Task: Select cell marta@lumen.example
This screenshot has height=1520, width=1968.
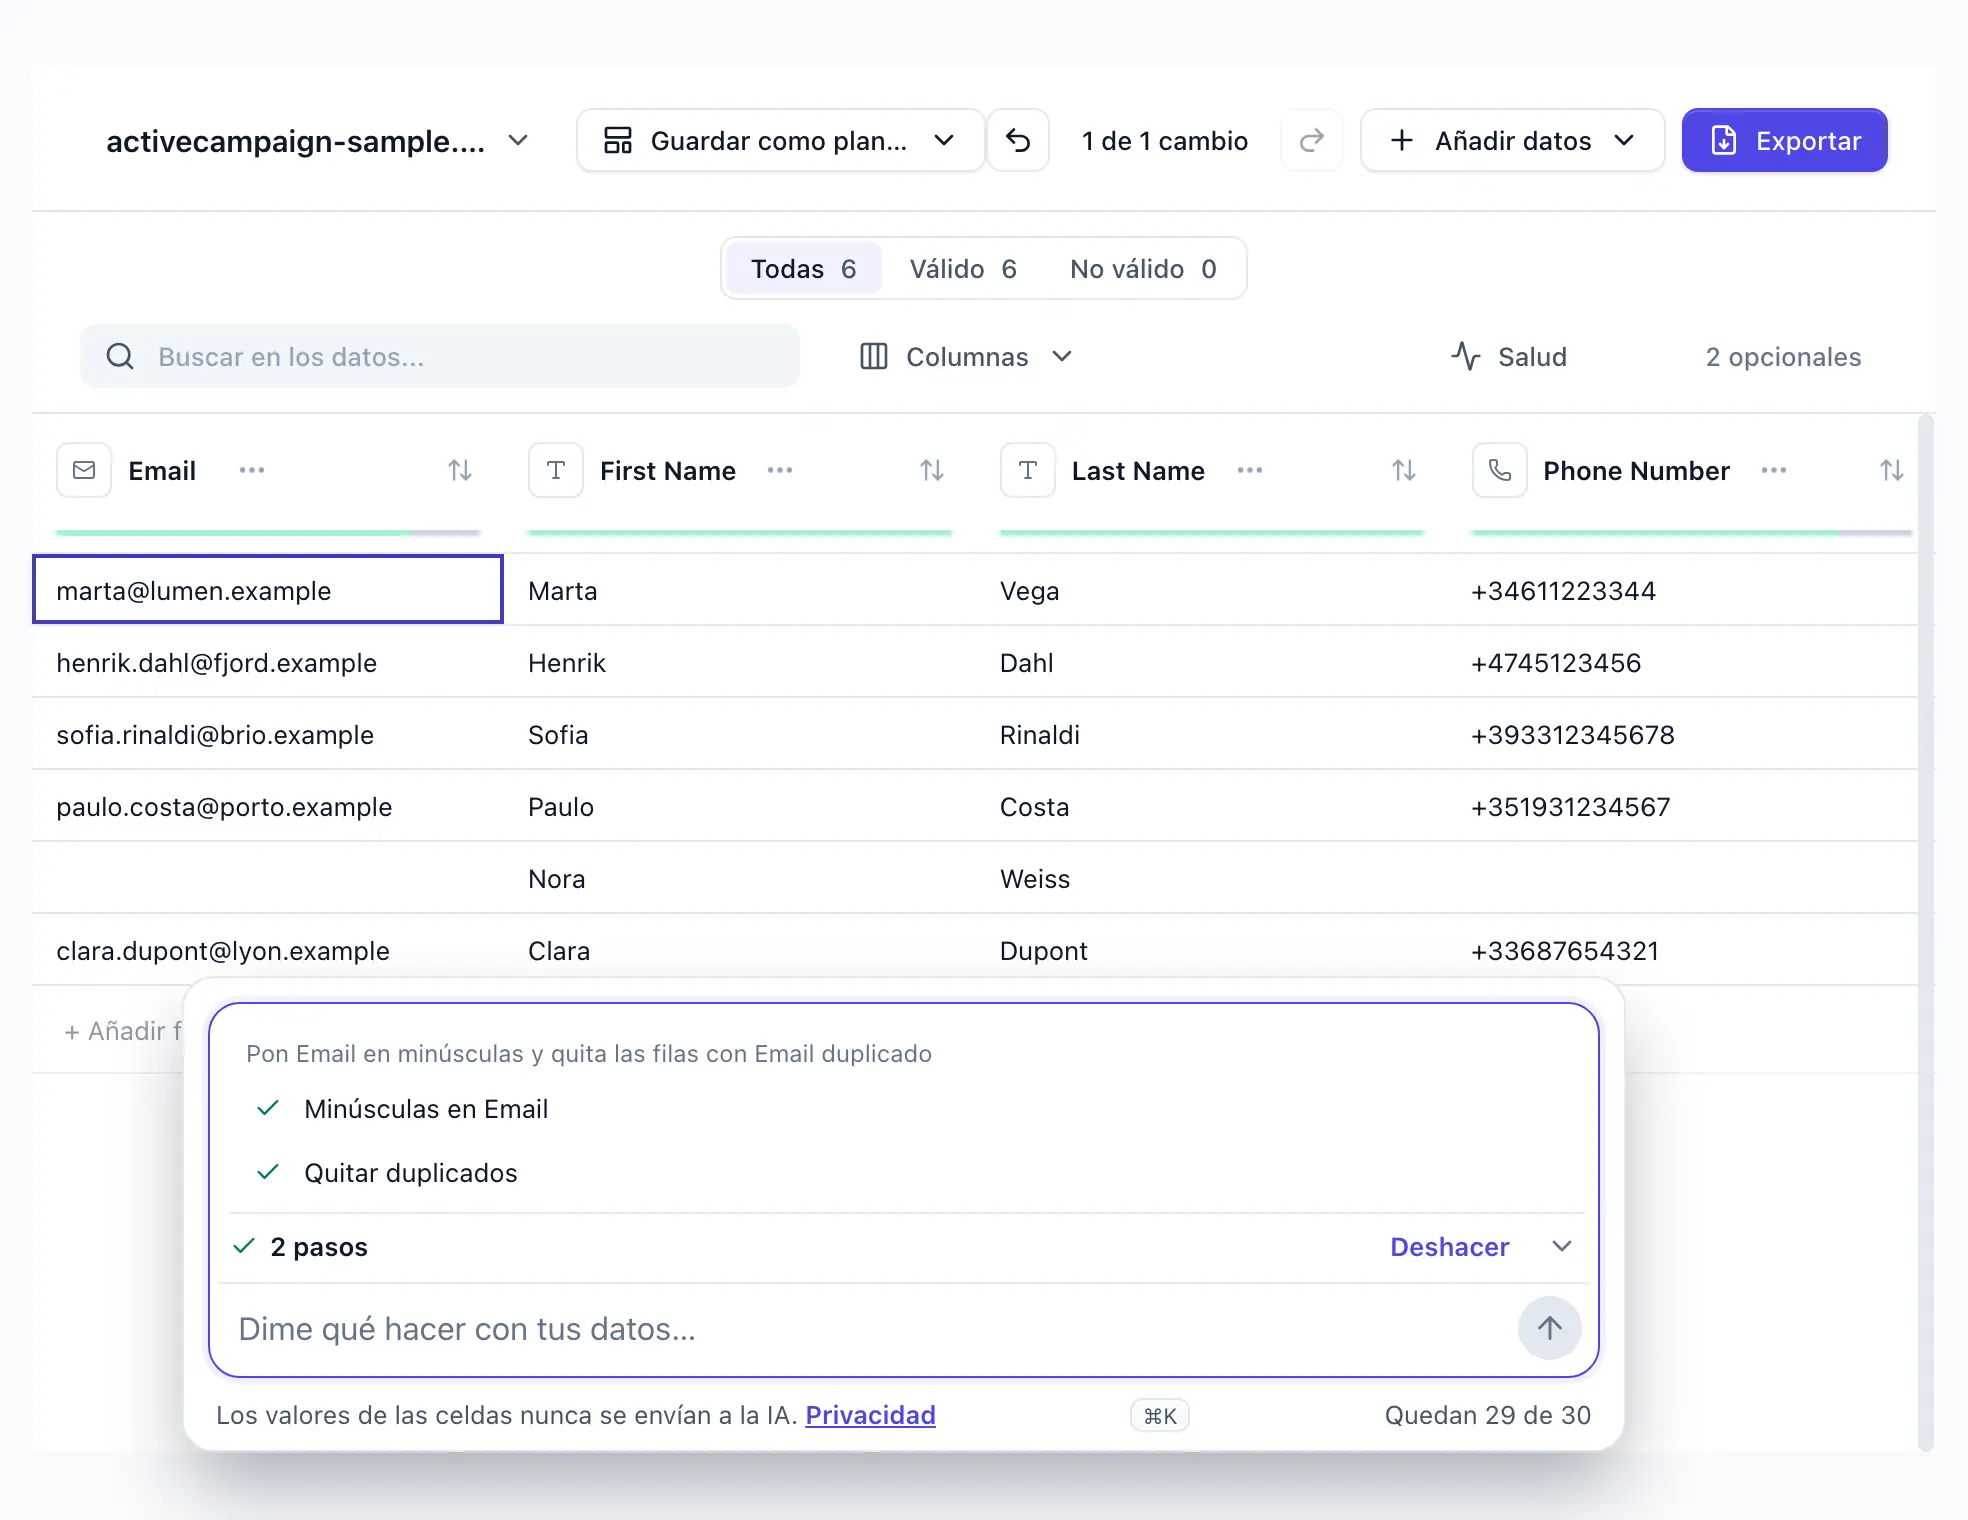Action: [268, 590]
